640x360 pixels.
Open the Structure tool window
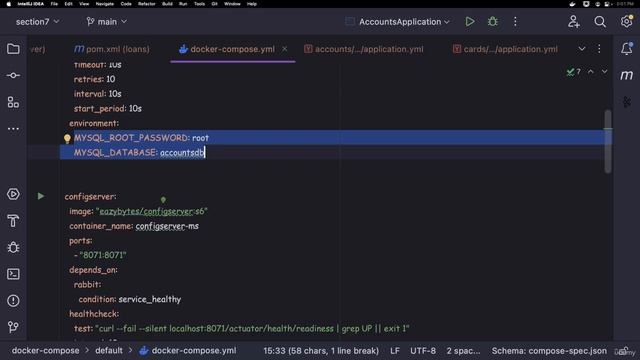coord(13,102)
